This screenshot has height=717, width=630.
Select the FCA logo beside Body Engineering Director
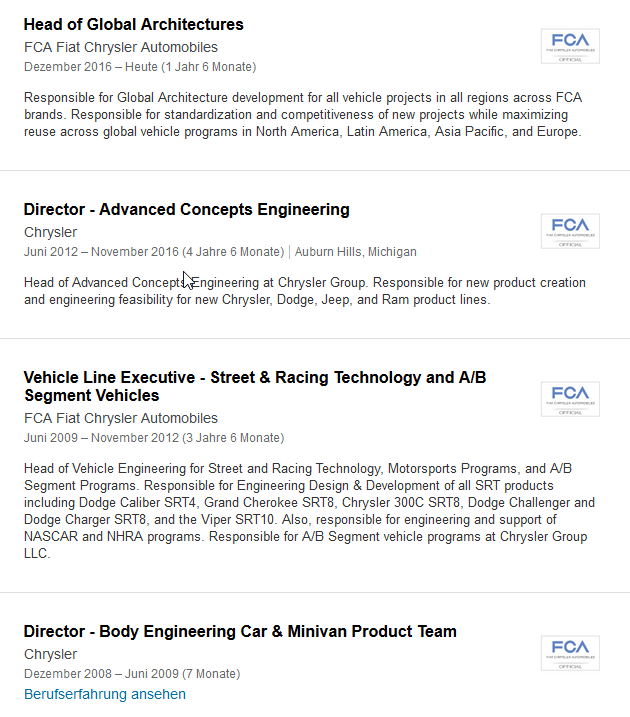(570, 653)
